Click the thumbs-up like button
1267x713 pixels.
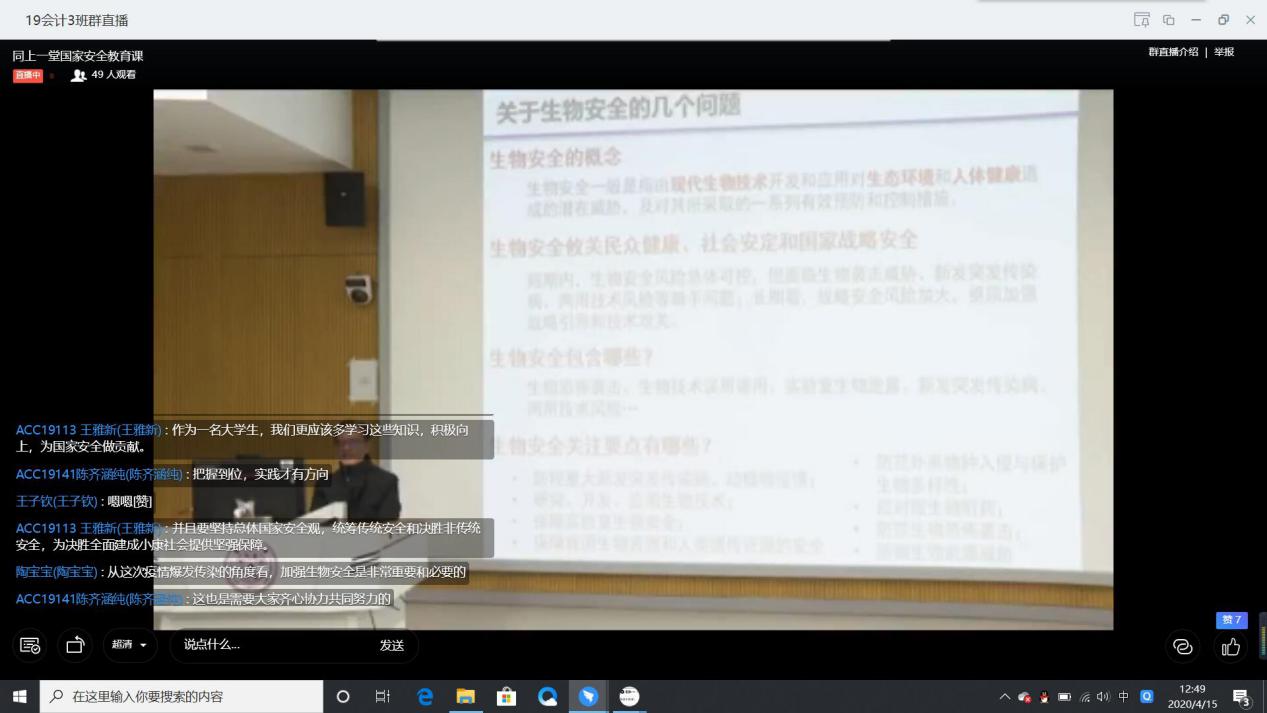pos(1231,647)
